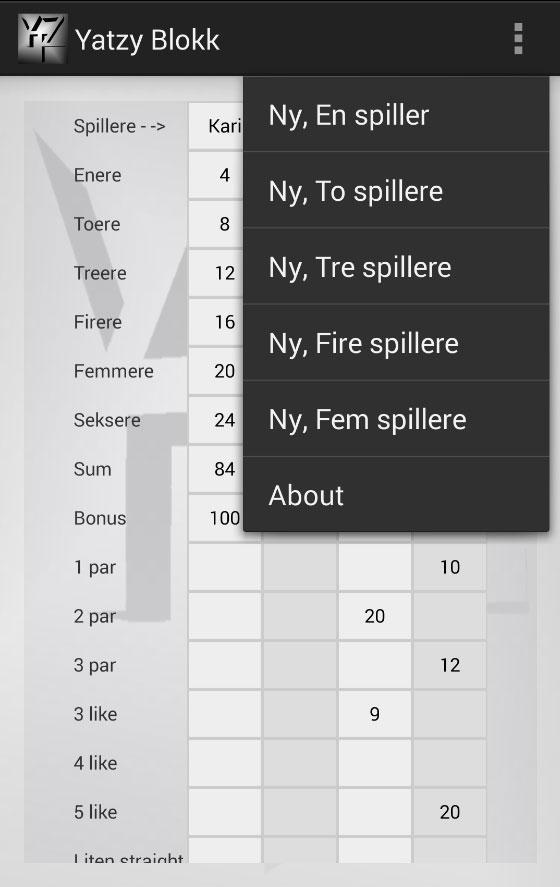Tap the Kari player name field

pos(216,126)
